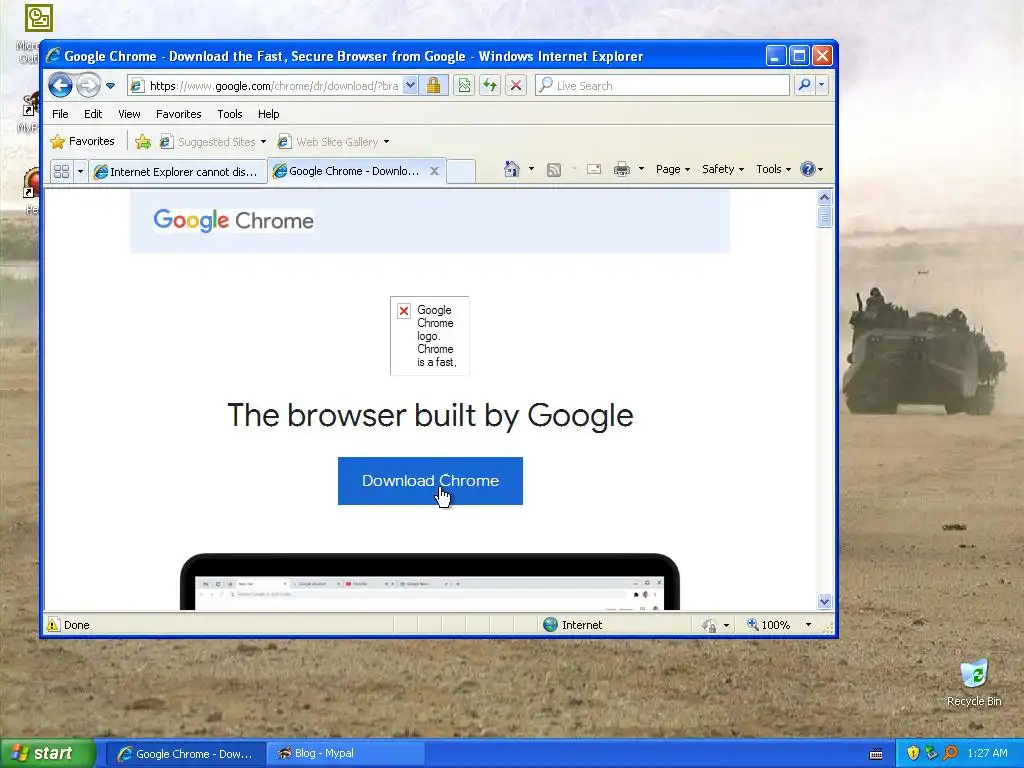Click the status bar warning icon
The height and width of the screenshot is (768, 1024).
tap(53, 625)
